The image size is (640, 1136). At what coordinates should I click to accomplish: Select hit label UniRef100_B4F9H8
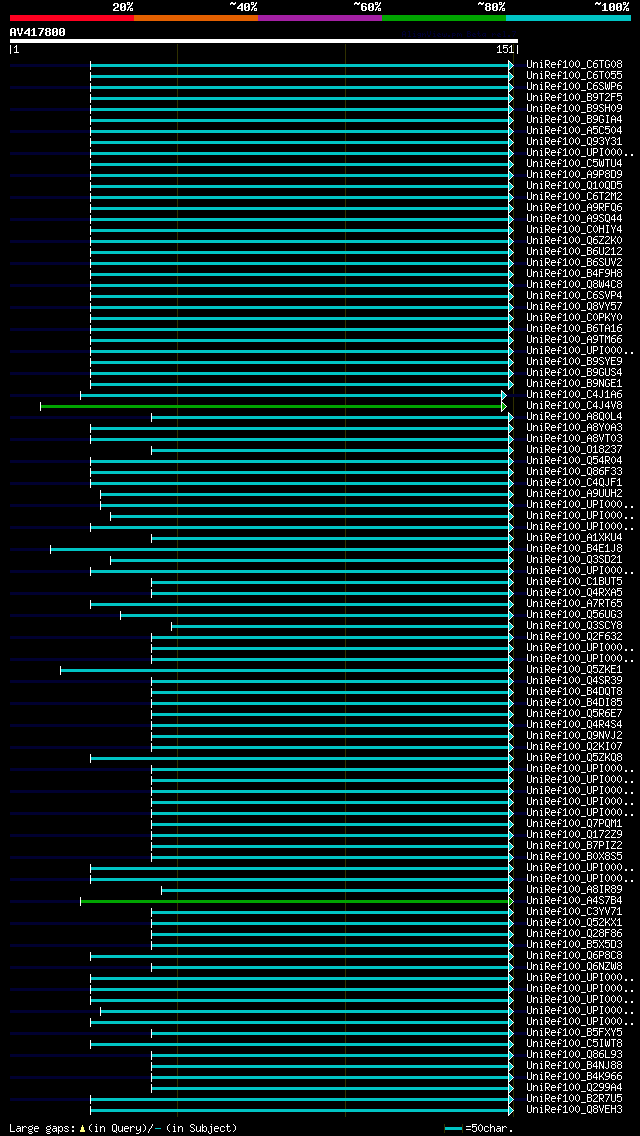(574, 274)
